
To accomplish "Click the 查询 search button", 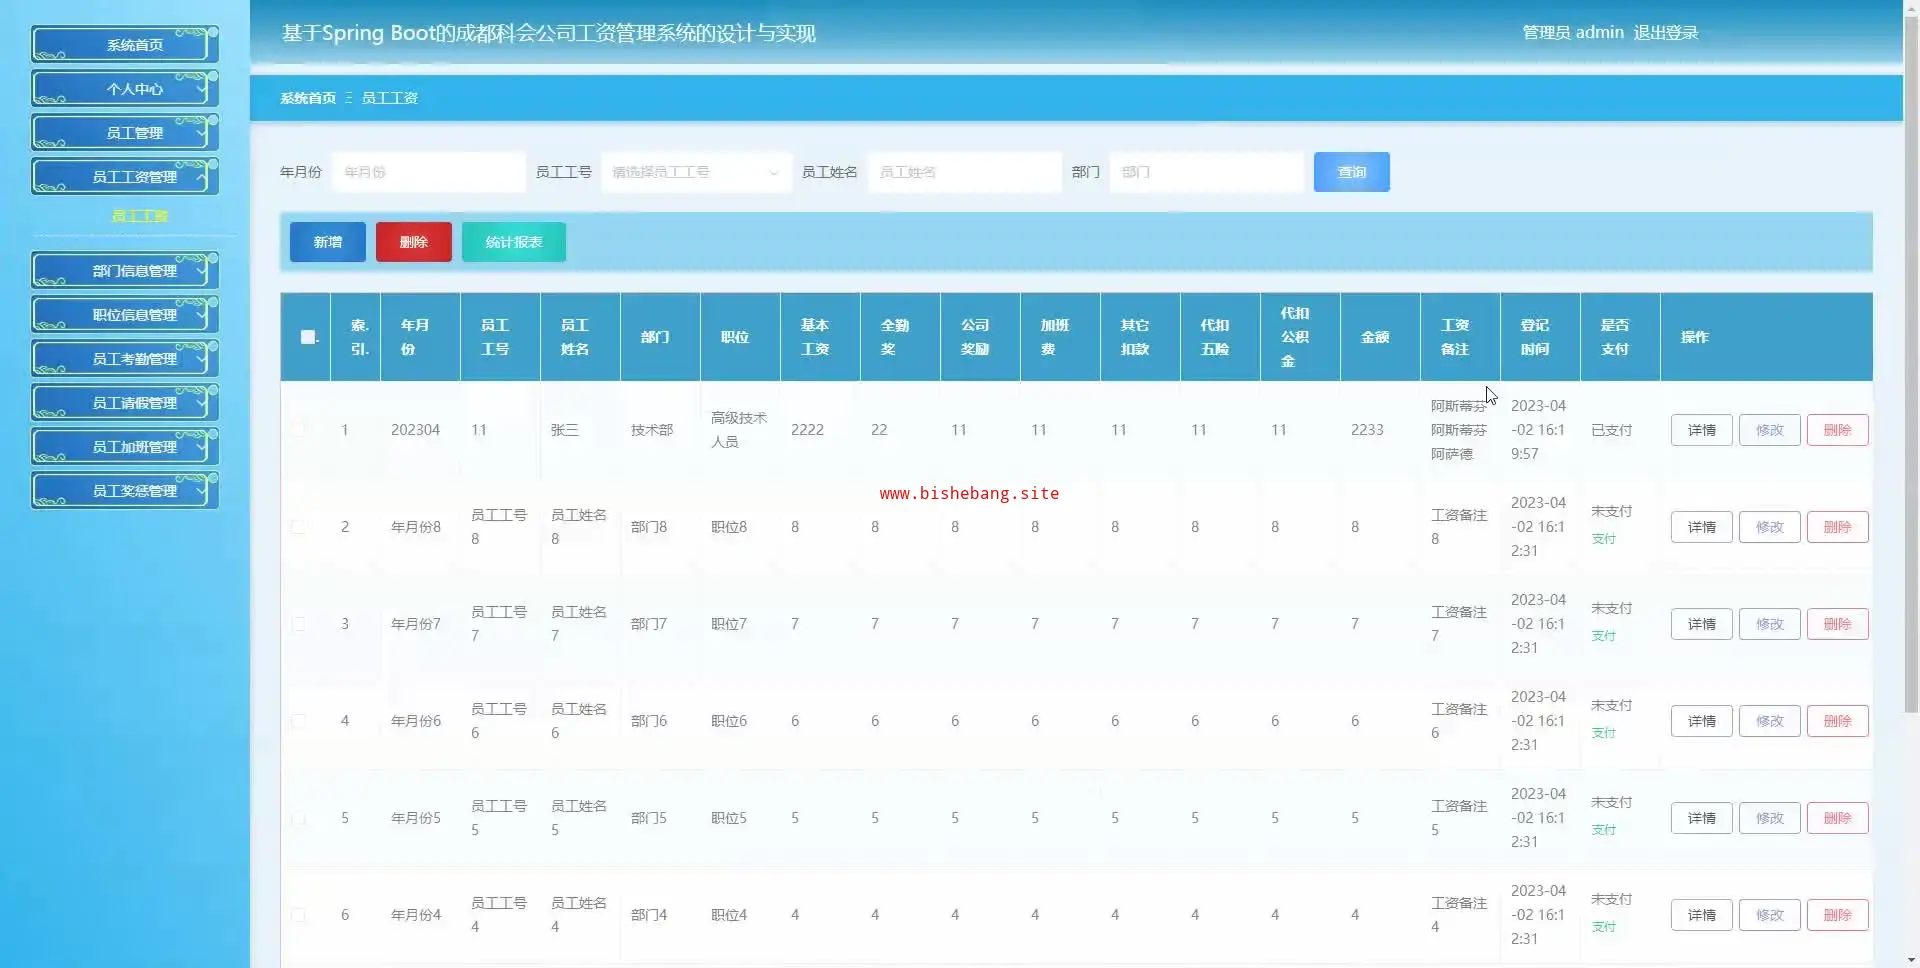I will (1351, 172).
